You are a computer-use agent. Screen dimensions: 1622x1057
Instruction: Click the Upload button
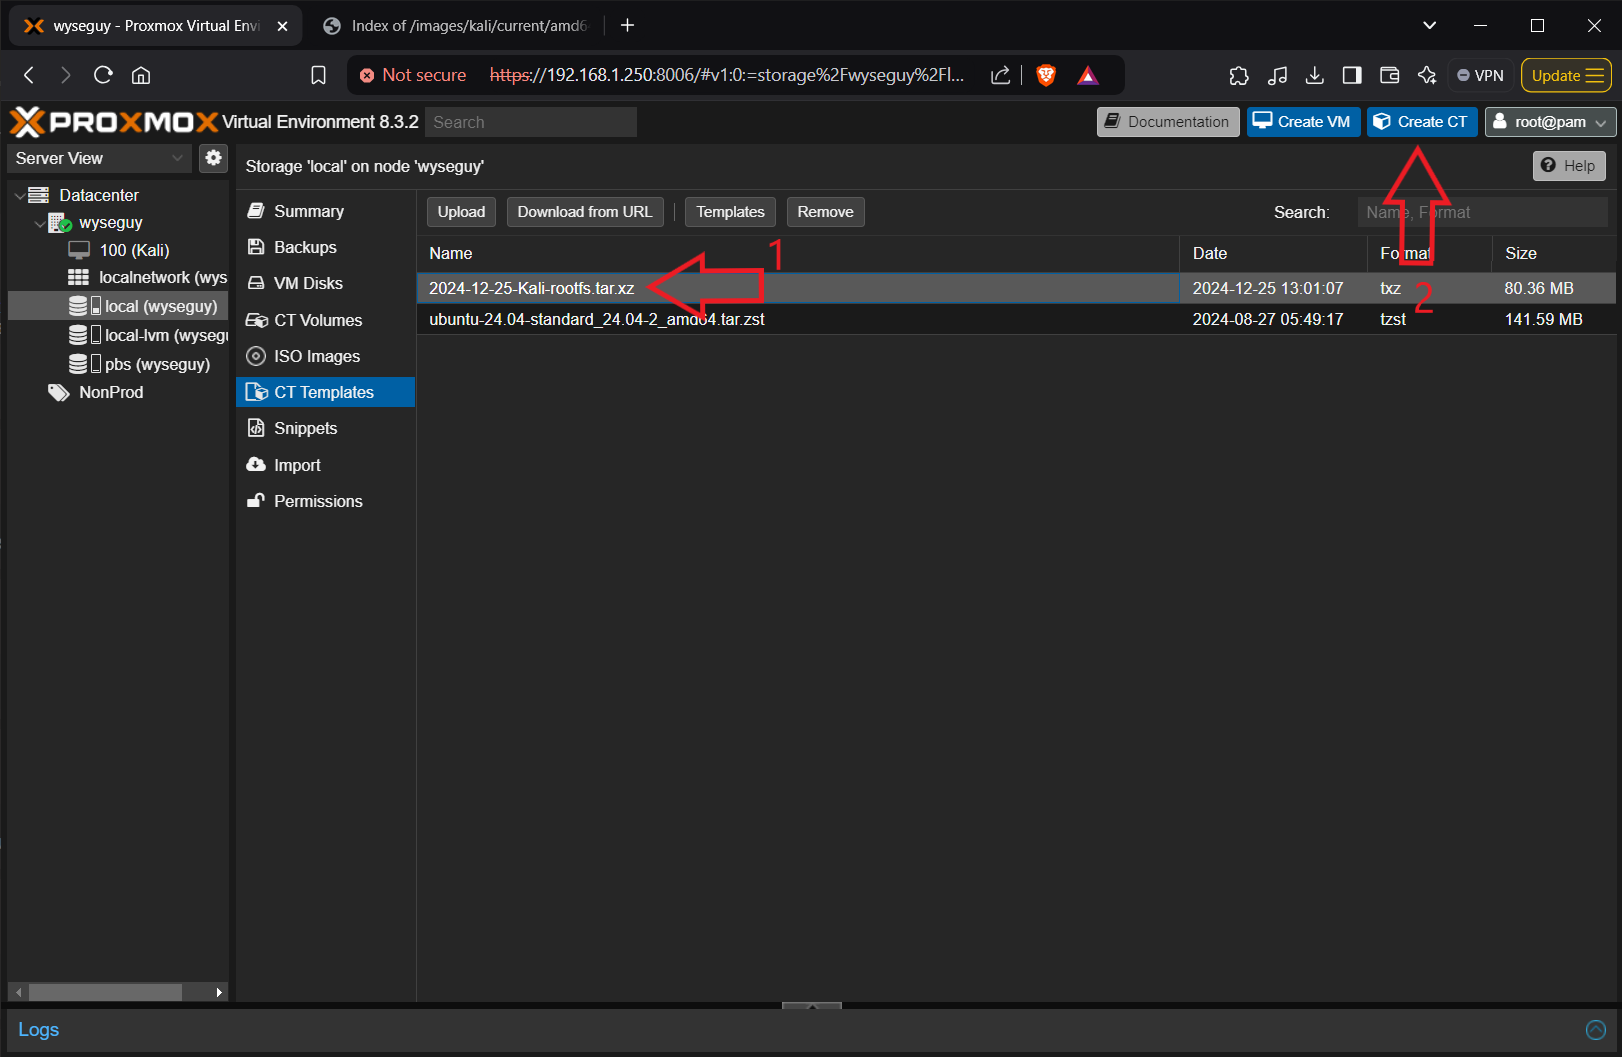(x=461, y=212)
